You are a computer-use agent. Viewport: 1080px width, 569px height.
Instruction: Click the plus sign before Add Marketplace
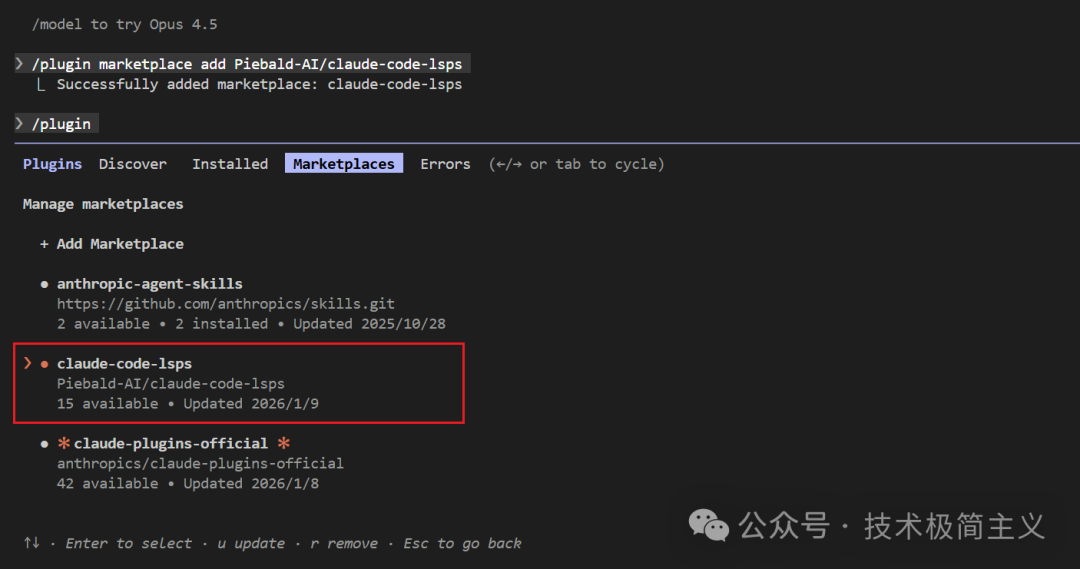click(44, 244)
